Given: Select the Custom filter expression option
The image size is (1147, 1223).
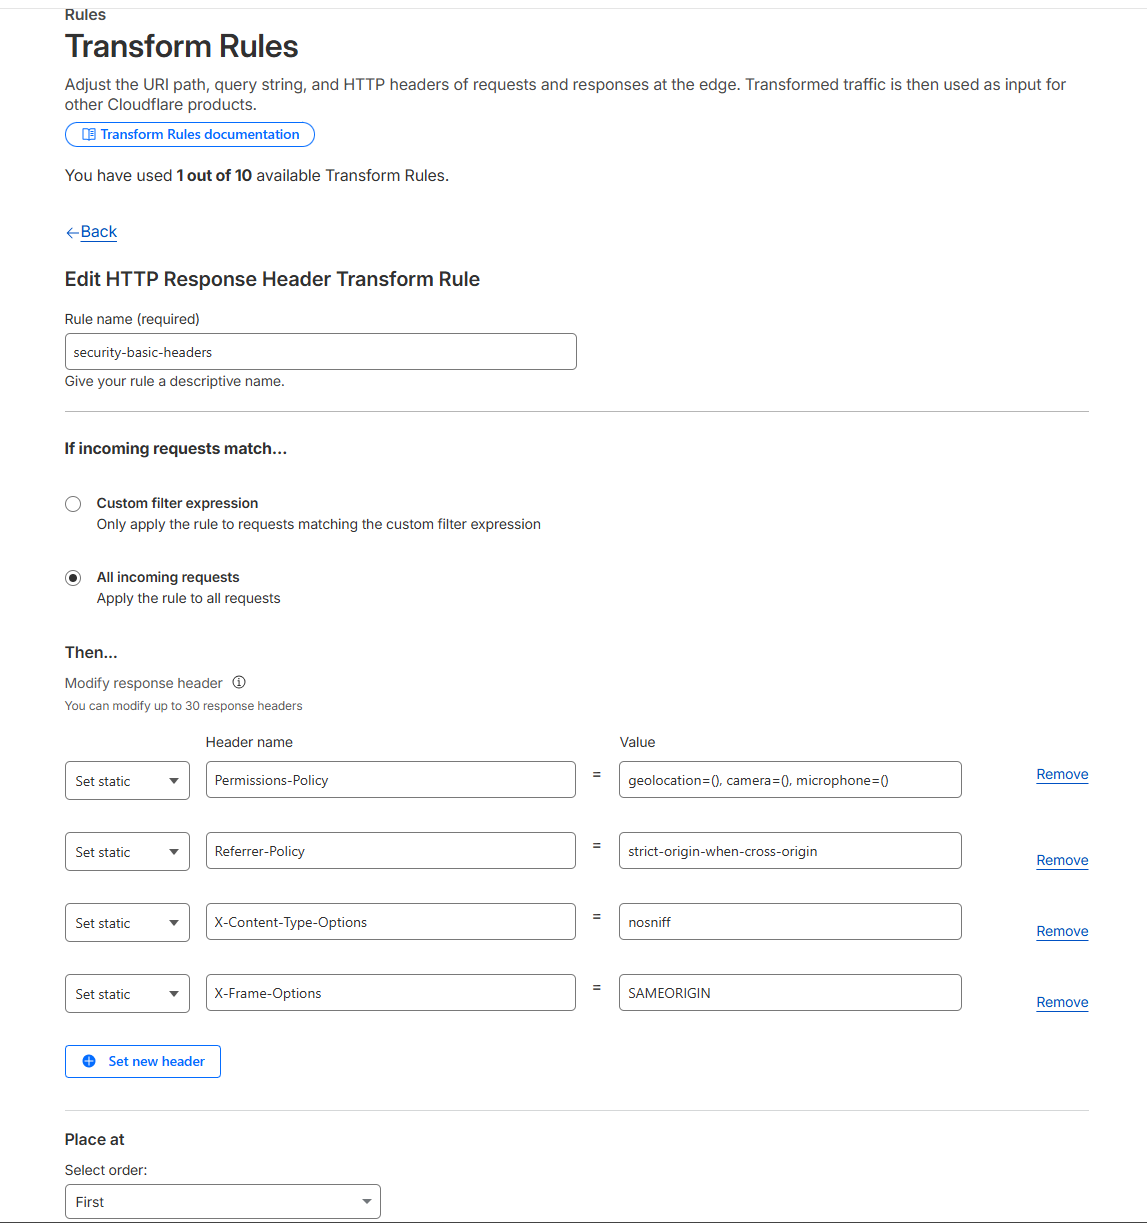Looking at the screenshot, I should 72,503.
